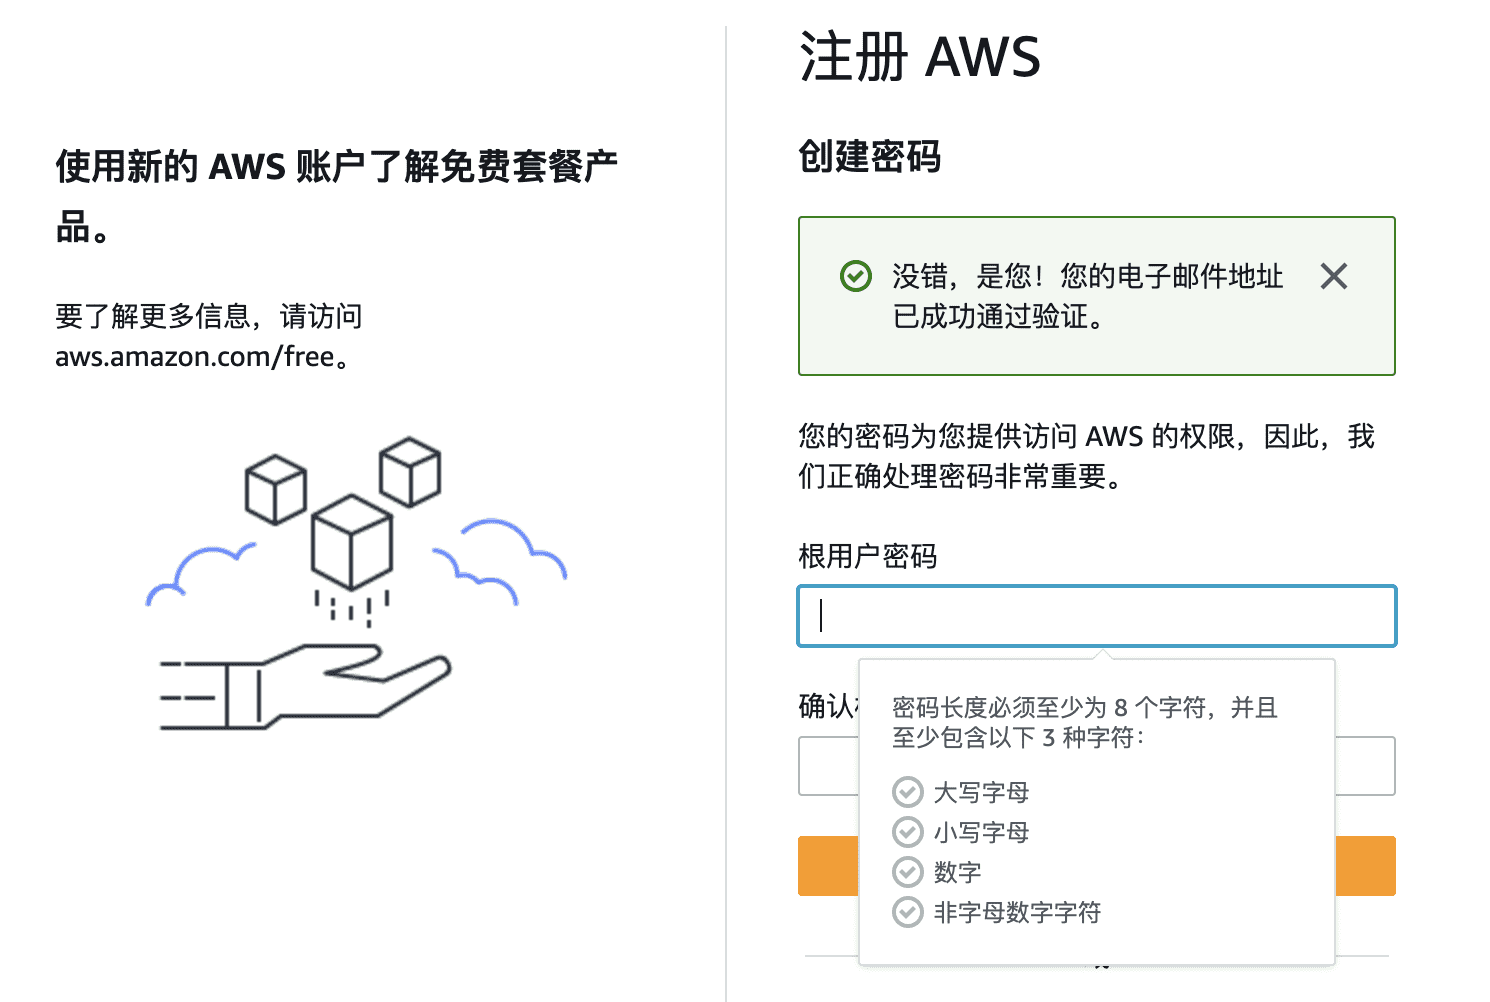Click the 非字母数字字符 requirement check icon
1490x1002 pixels.
click(907, 912)
